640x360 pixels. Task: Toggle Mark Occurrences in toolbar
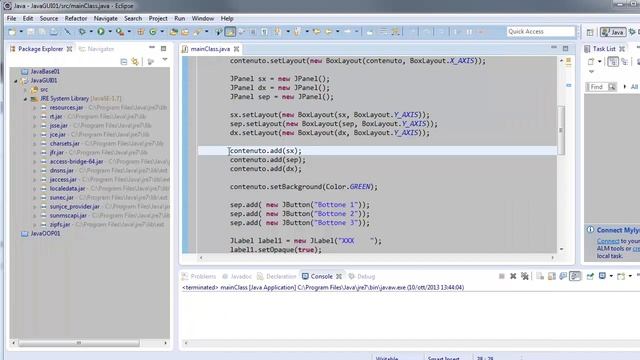[x=230, y=31]
